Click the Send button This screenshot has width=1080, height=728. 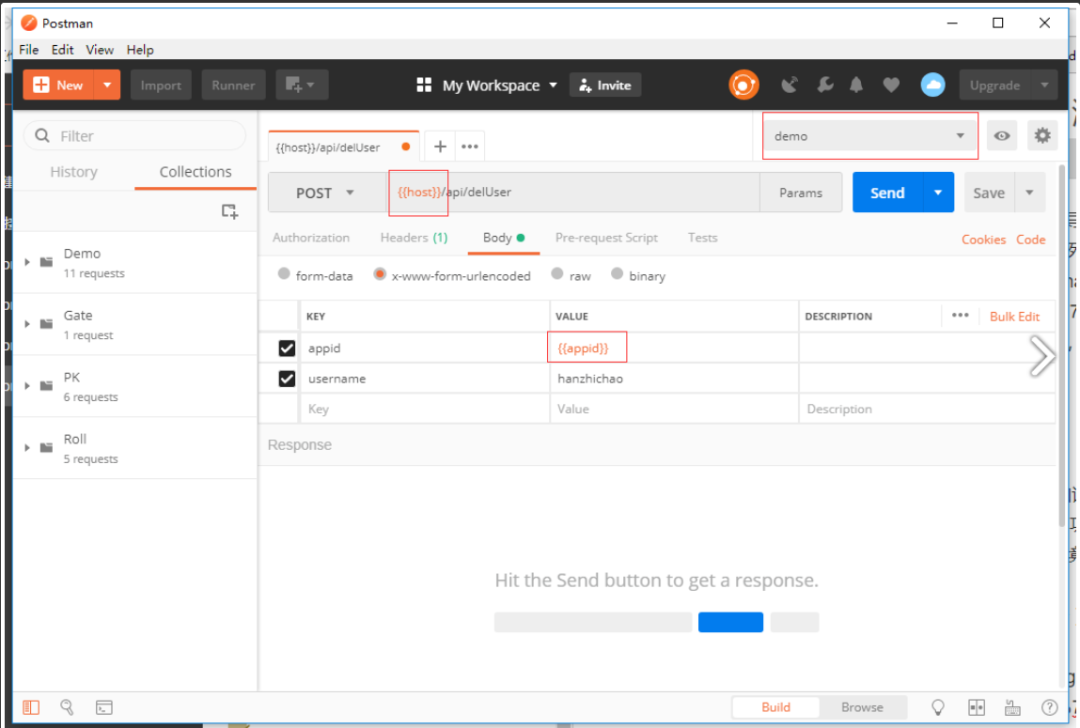887,193
